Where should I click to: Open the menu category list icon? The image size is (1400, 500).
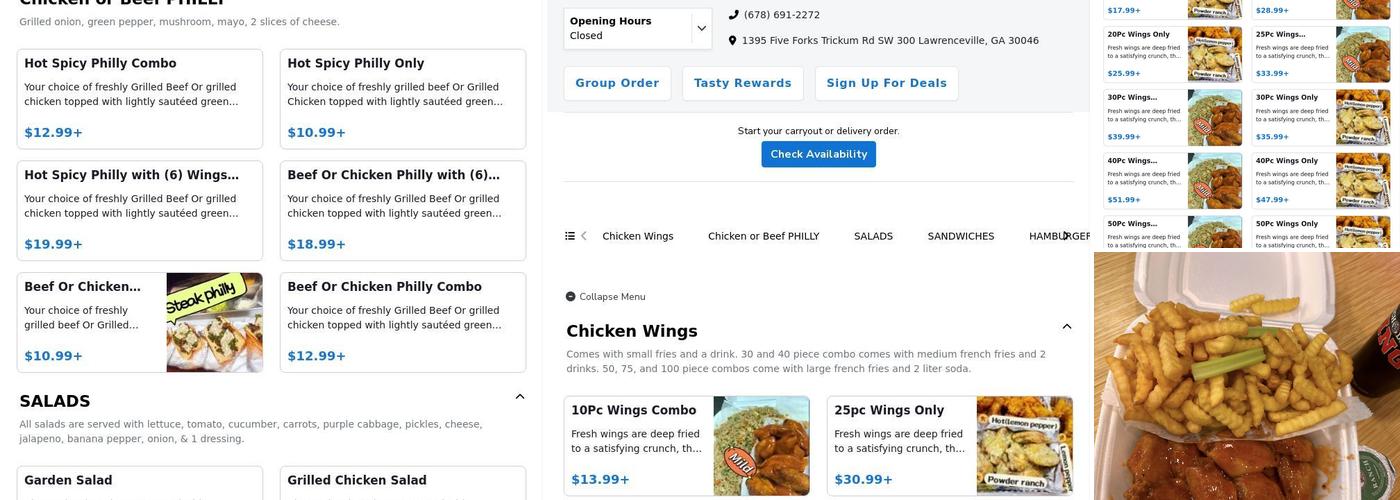570,236
